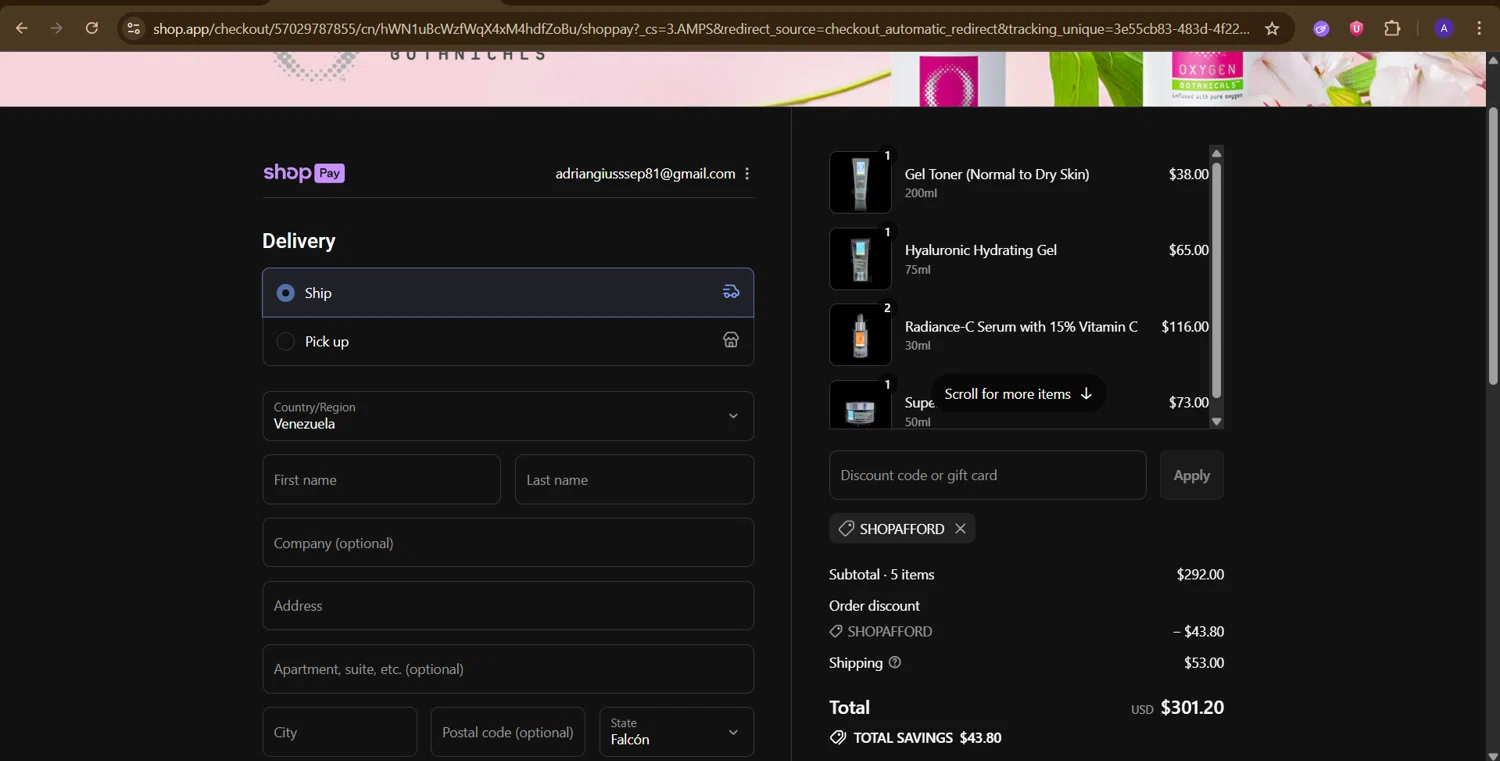The image size is (1500, 761).
Task: Click the browser forward arrow
Action: (57, 28)
